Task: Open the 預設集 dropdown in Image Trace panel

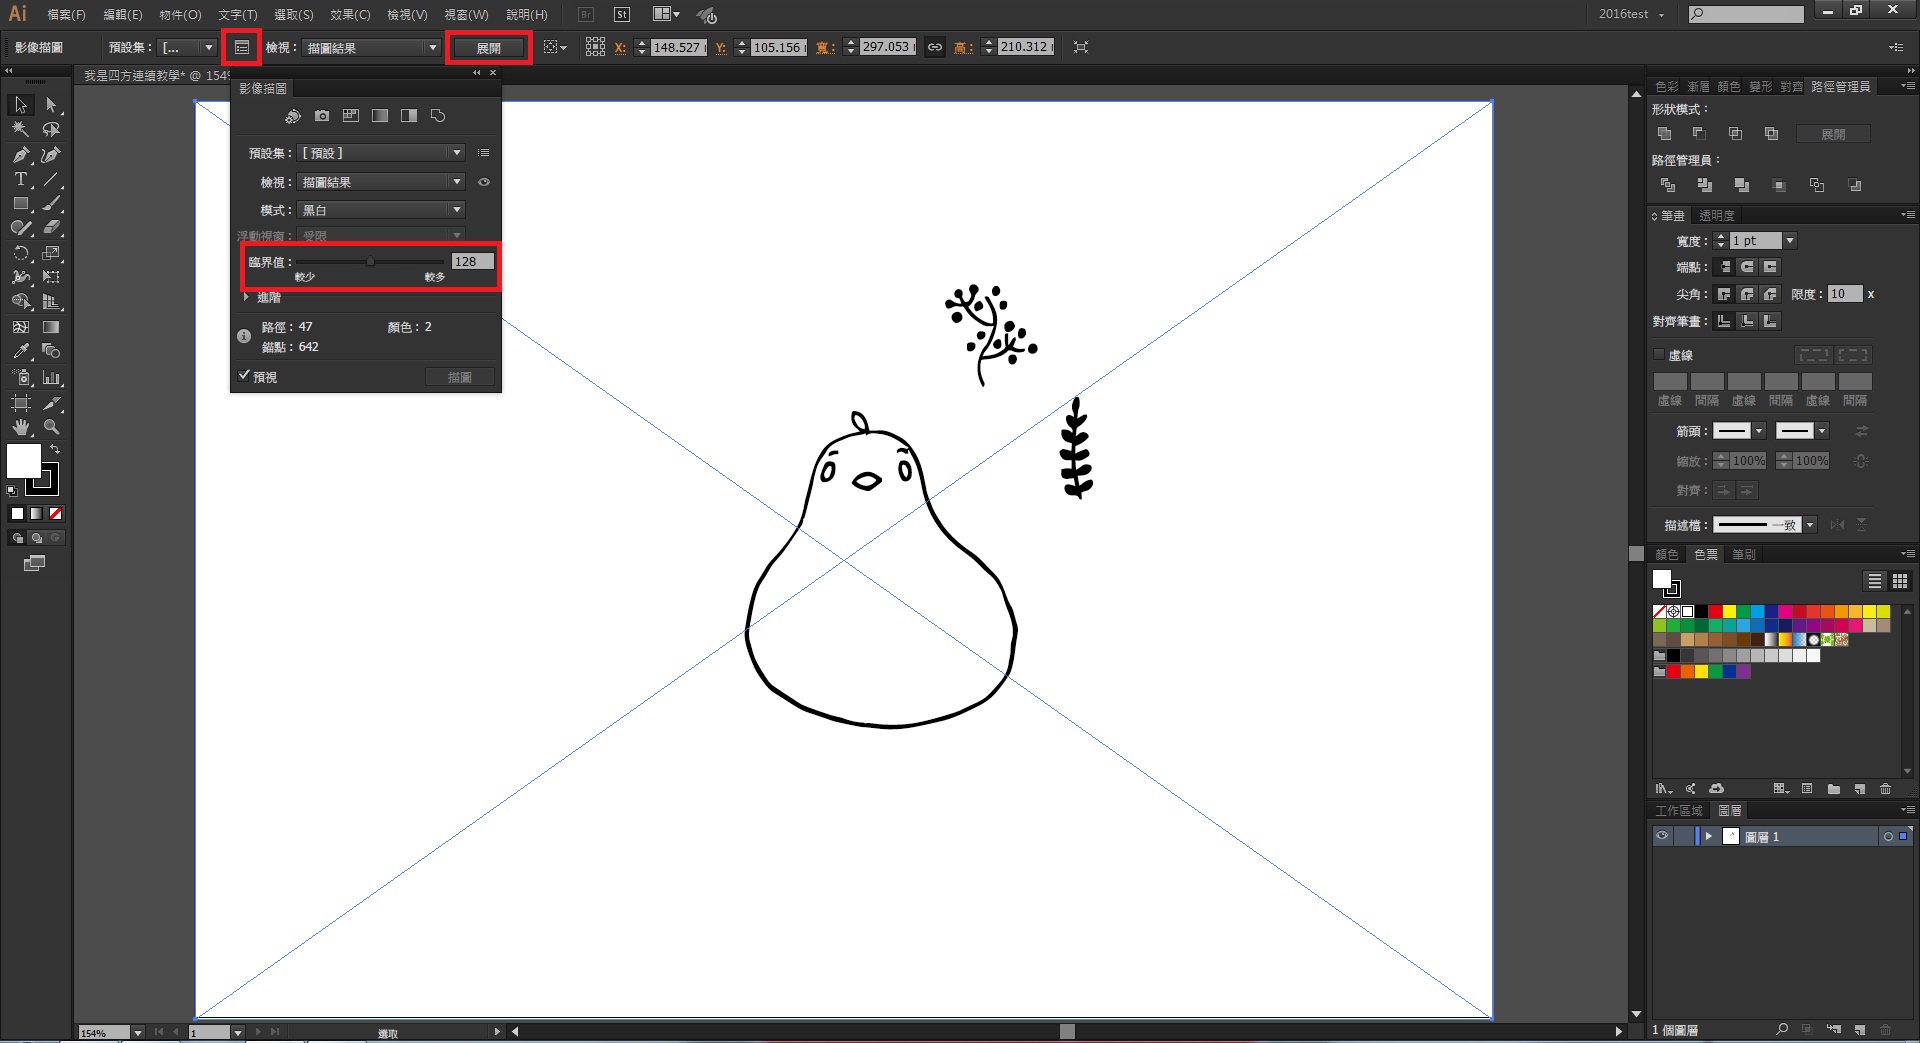Action: (x=381, y=153)
